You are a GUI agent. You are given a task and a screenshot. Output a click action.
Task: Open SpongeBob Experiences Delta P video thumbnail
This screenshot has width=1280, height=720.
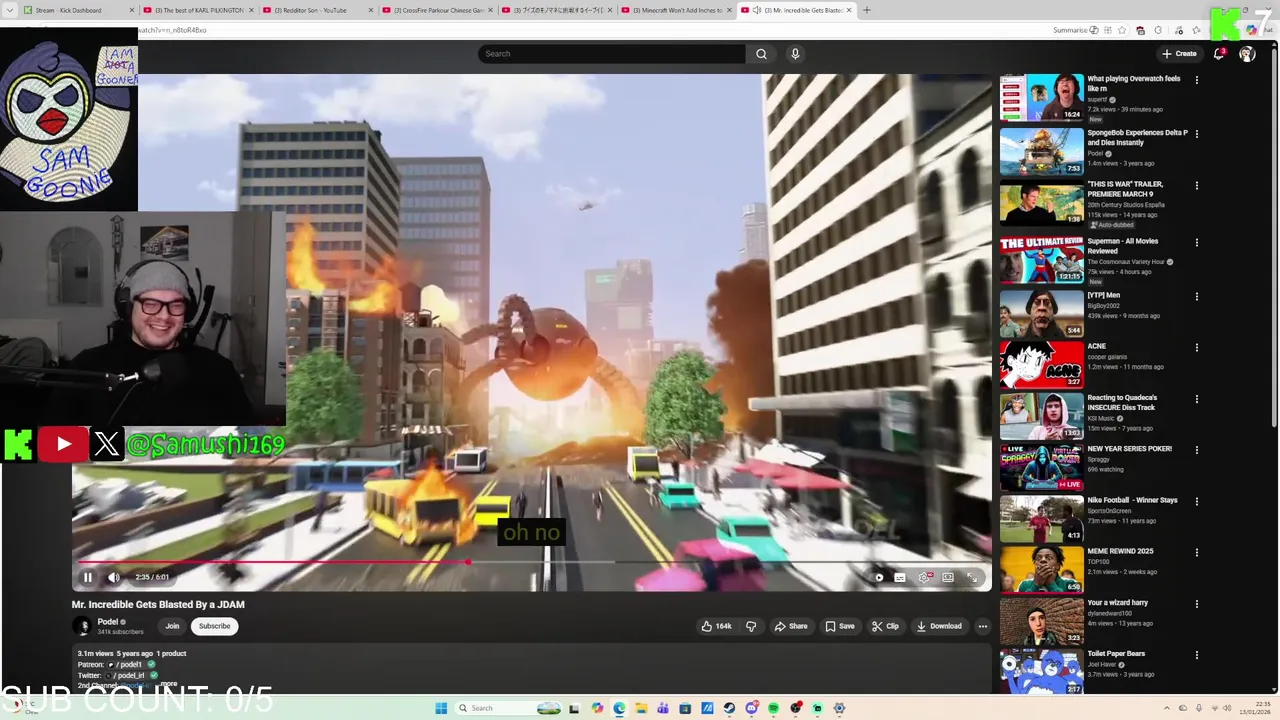pyautogui.click(x=1041, y=151)
